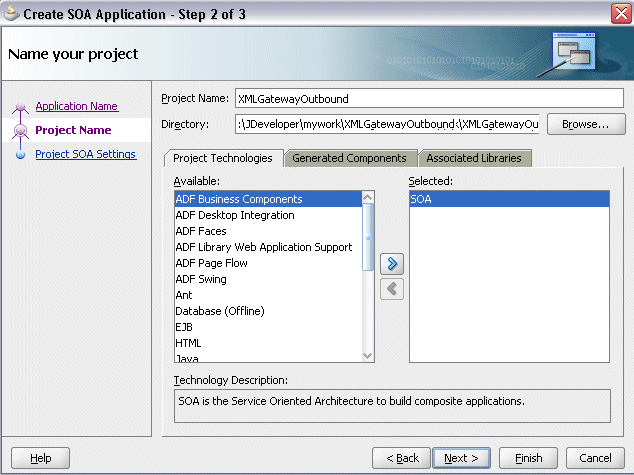The image size is (634, 475).
Task: Go to Project SOA Settings step
Action: [86, 154]
